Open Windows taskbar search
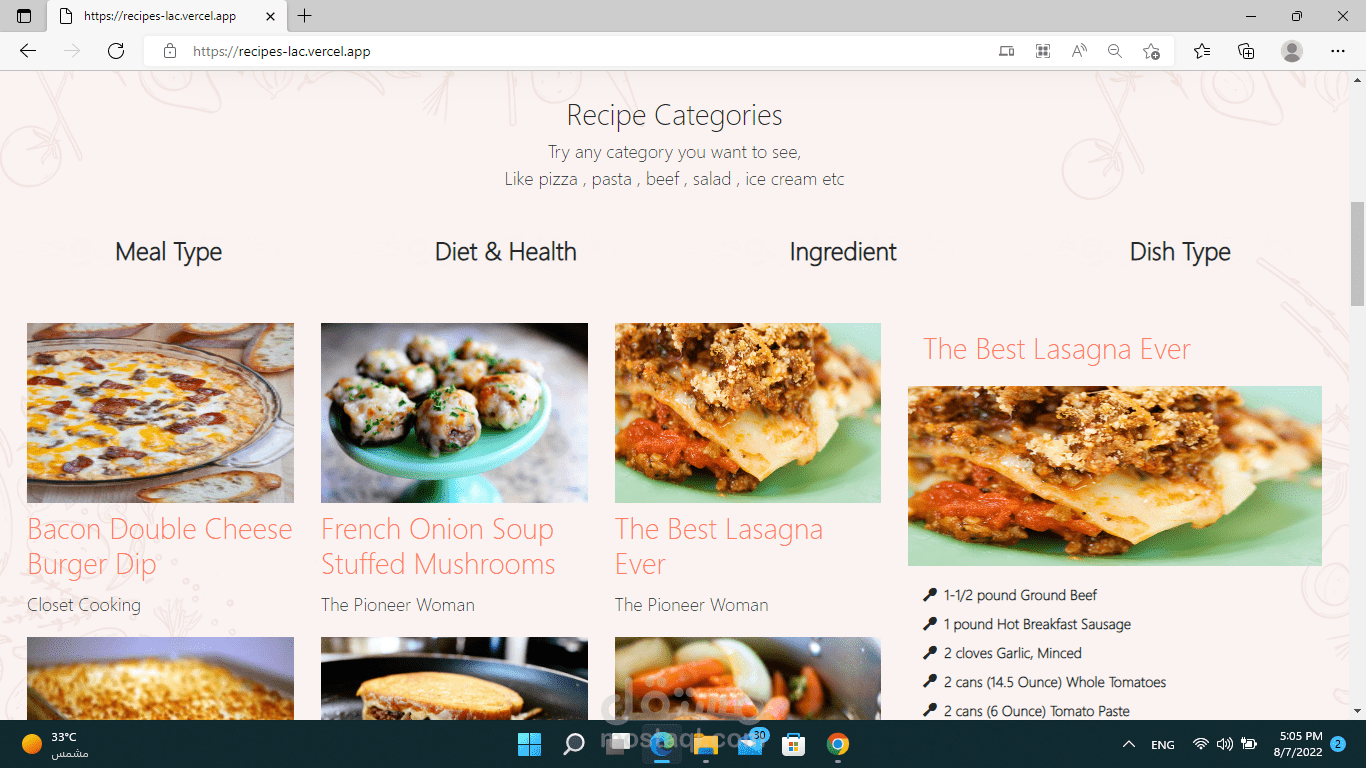Viewport: 1366px width, 768px height. point(574,744)
